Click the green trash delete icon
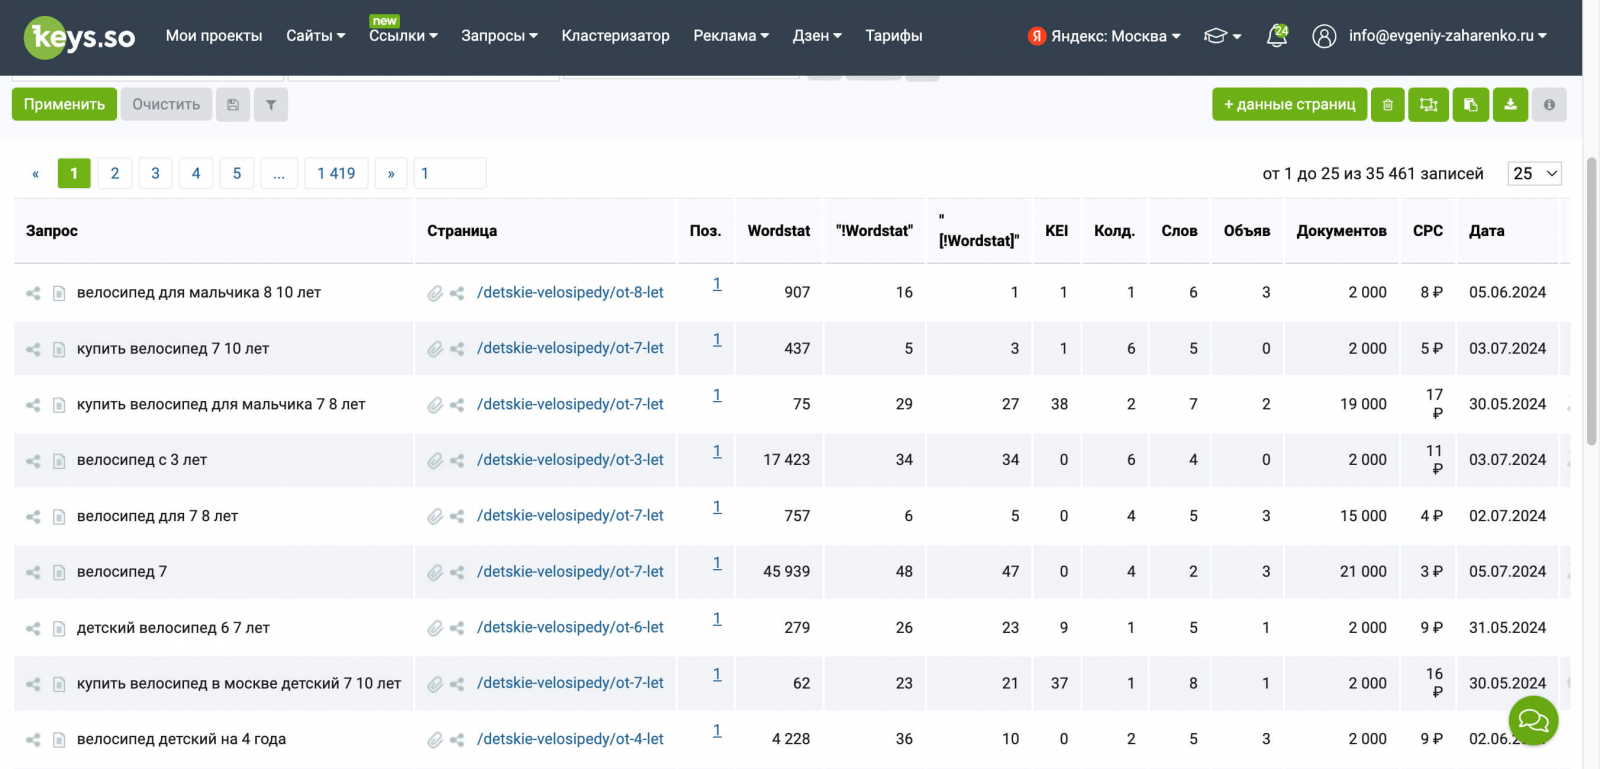 coord(1387,105)
